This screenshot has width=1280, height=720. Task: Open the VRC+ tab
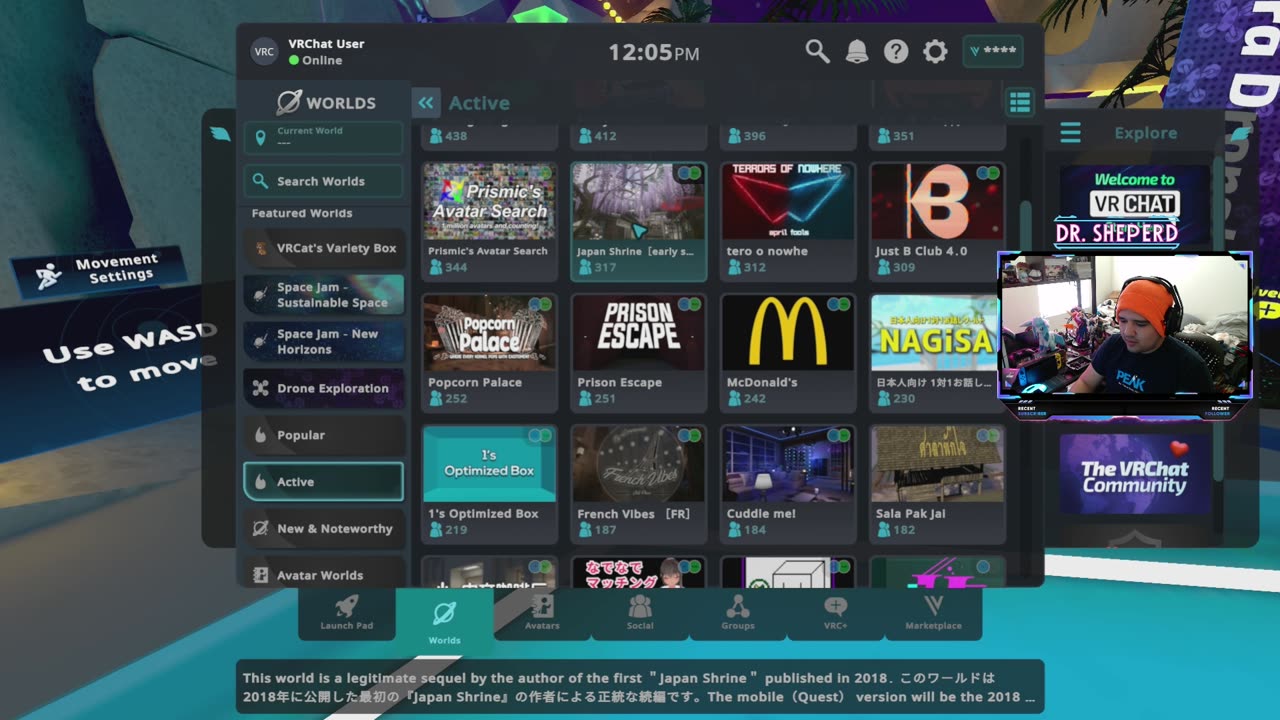(x=836, y=613)
